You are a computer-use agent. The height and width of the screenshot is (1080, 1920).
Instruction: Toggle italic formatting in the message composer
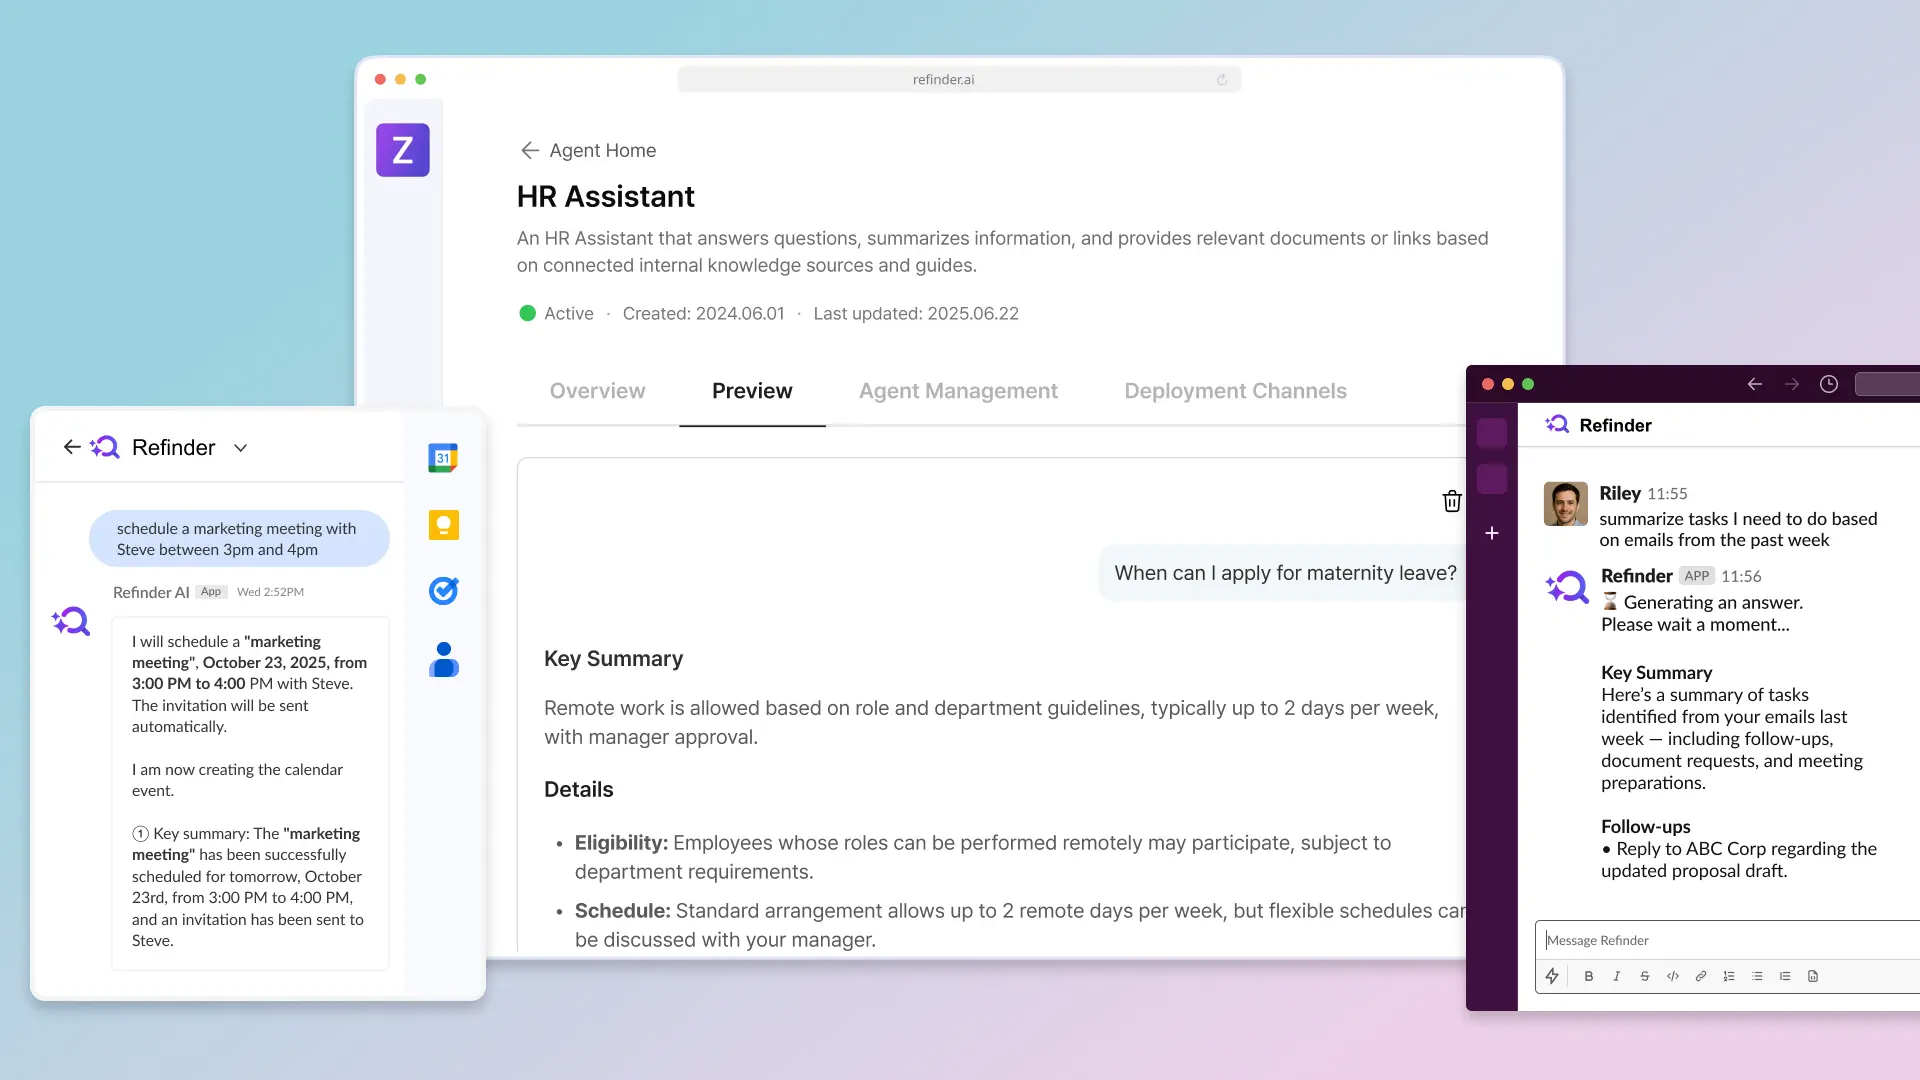click(1616, 976)
